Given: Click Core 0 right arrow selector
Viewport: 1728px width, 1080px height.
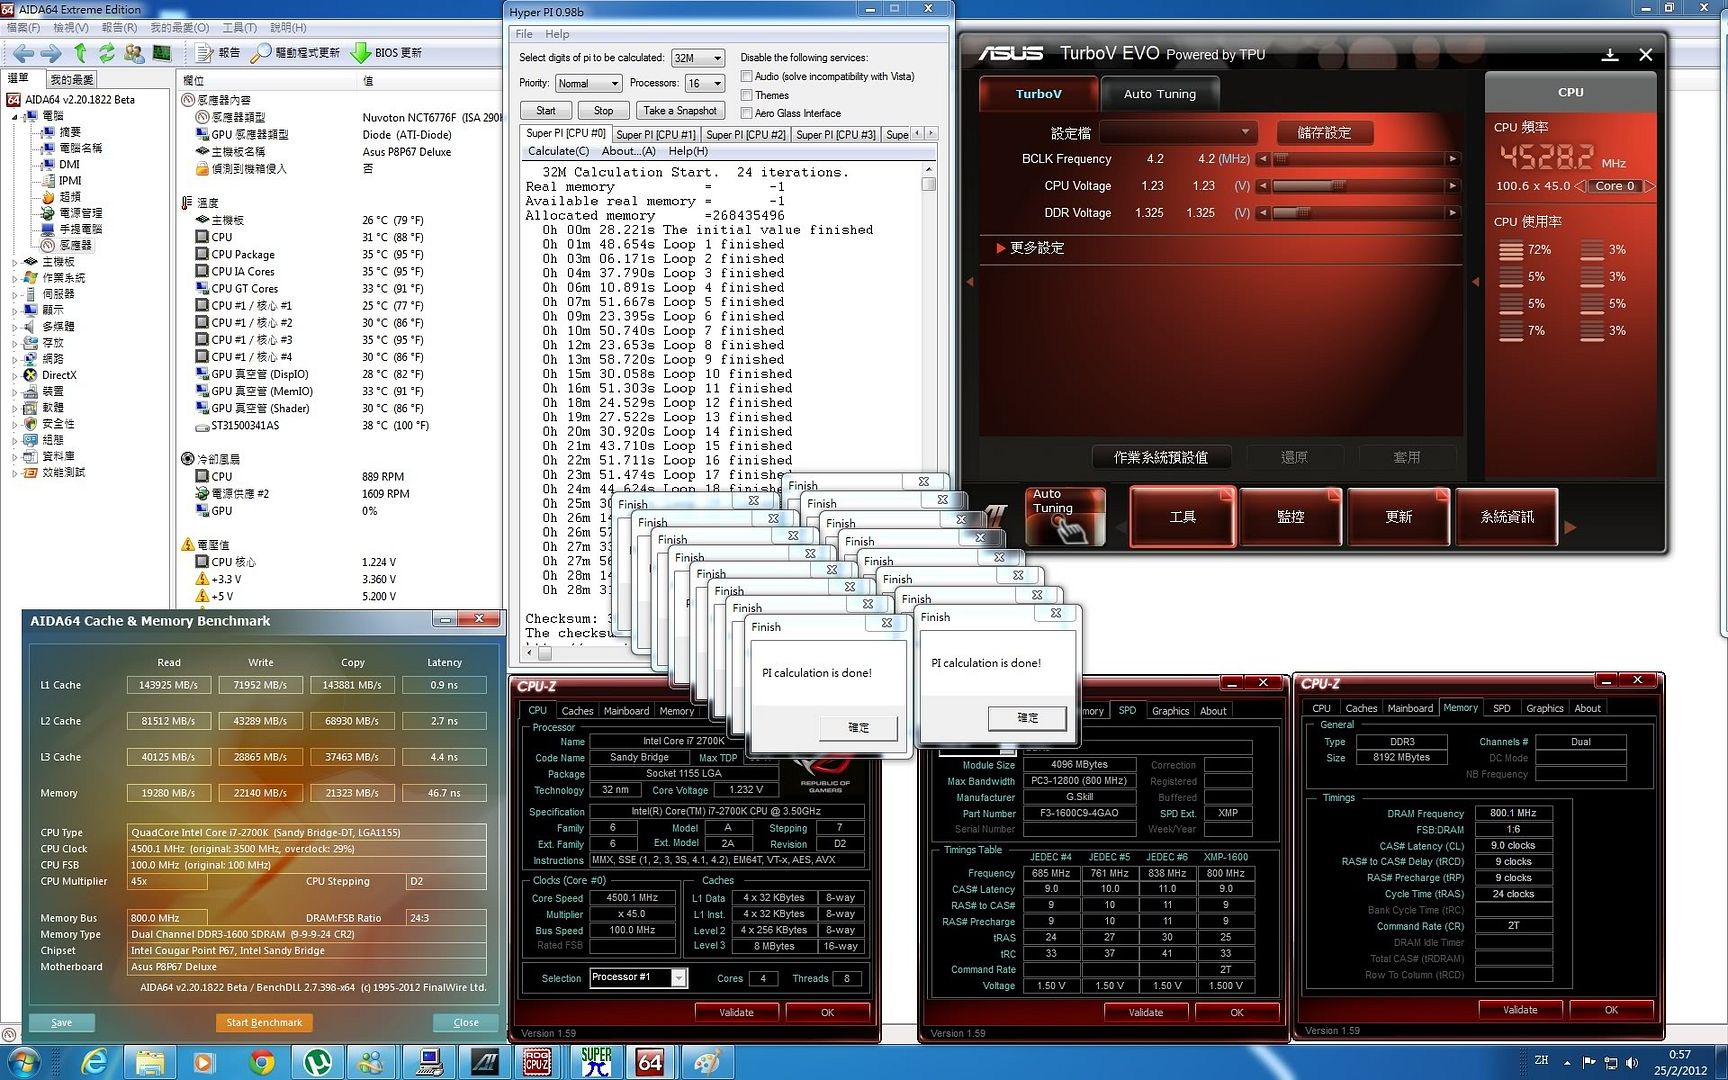Looking at the screenshot, I should click(1650, 186).
